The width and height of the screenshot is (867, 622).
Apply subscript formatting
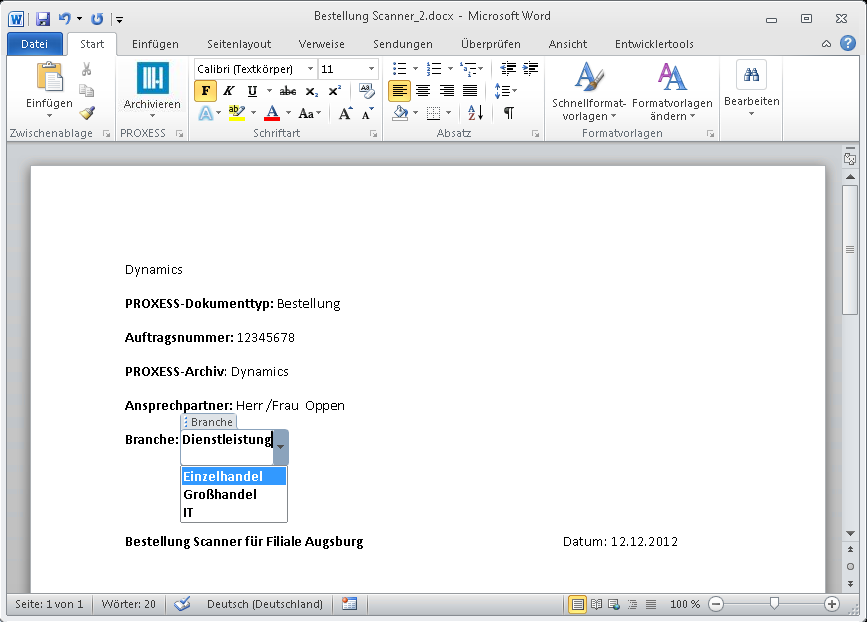tap(311, 91)
